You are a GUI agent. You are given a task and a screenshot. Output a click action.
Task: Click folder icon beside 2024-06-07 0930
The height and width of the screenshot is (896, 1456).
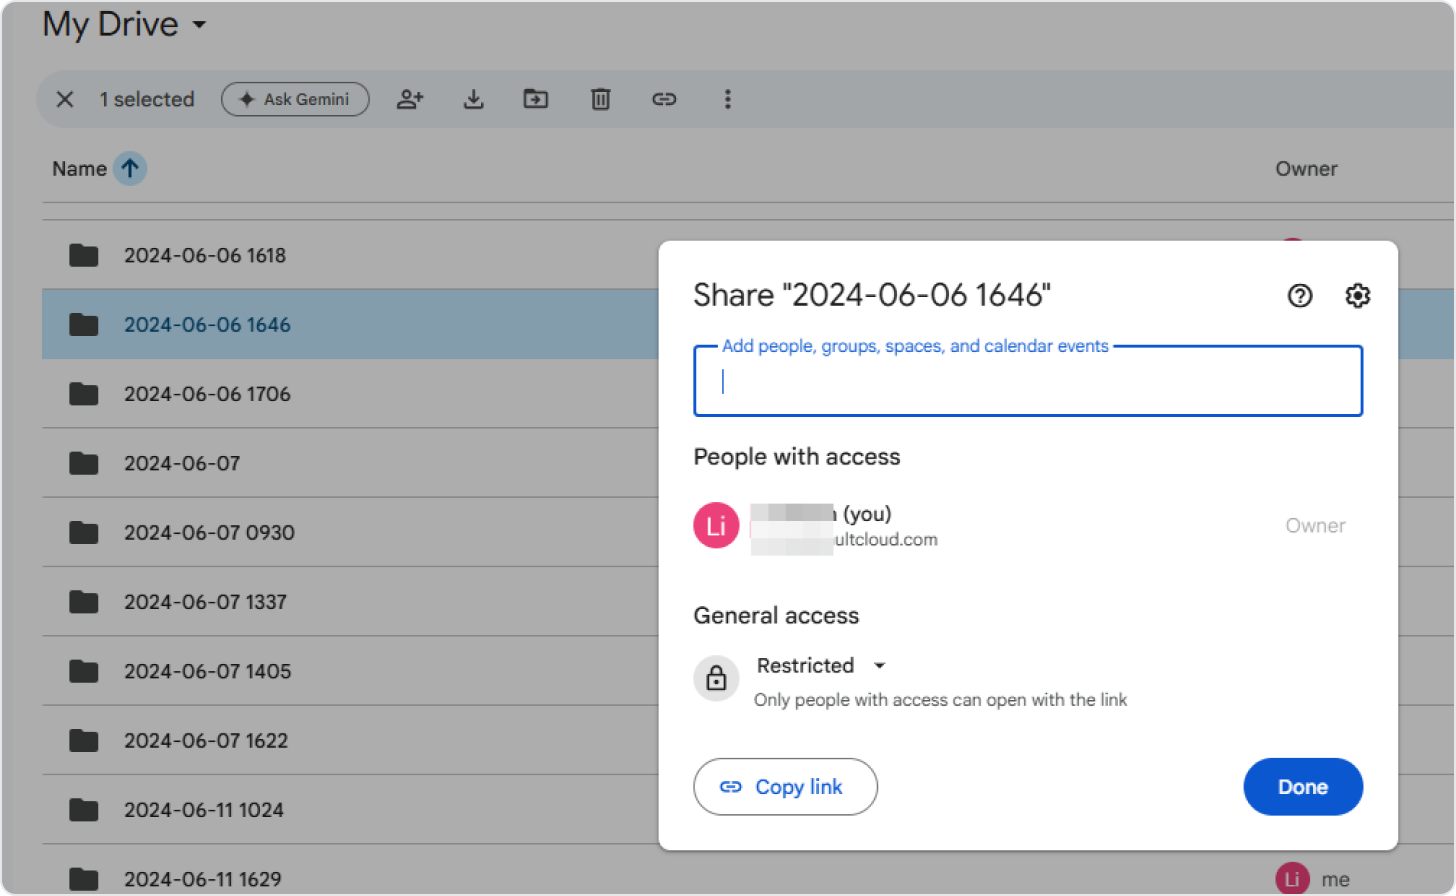point(84,533)
